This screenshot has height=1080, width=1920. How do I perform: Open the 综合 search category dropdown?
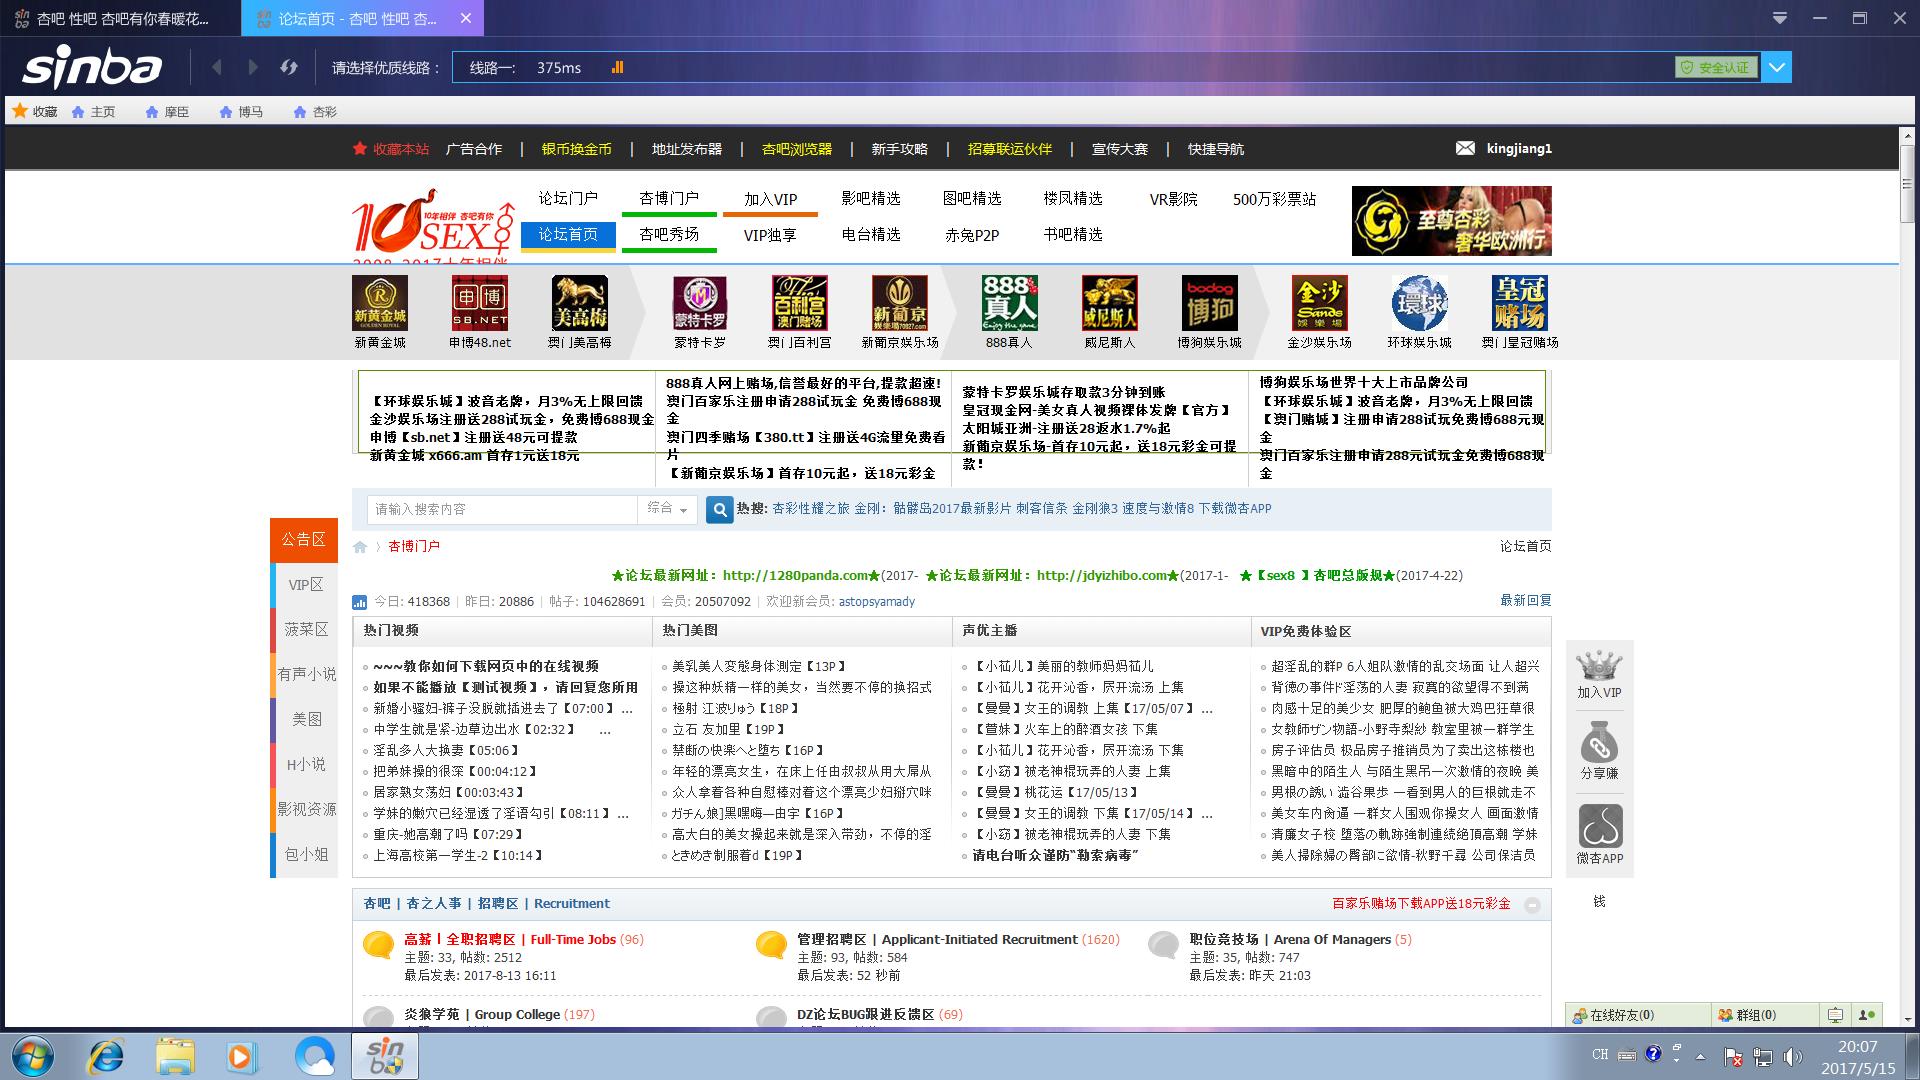(669, 509)
